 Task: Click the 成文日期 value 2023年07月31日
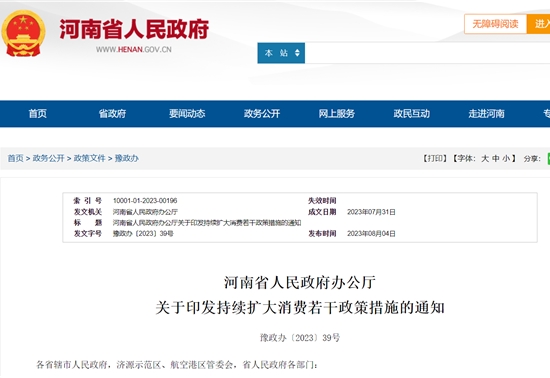(x=371, y=212)
